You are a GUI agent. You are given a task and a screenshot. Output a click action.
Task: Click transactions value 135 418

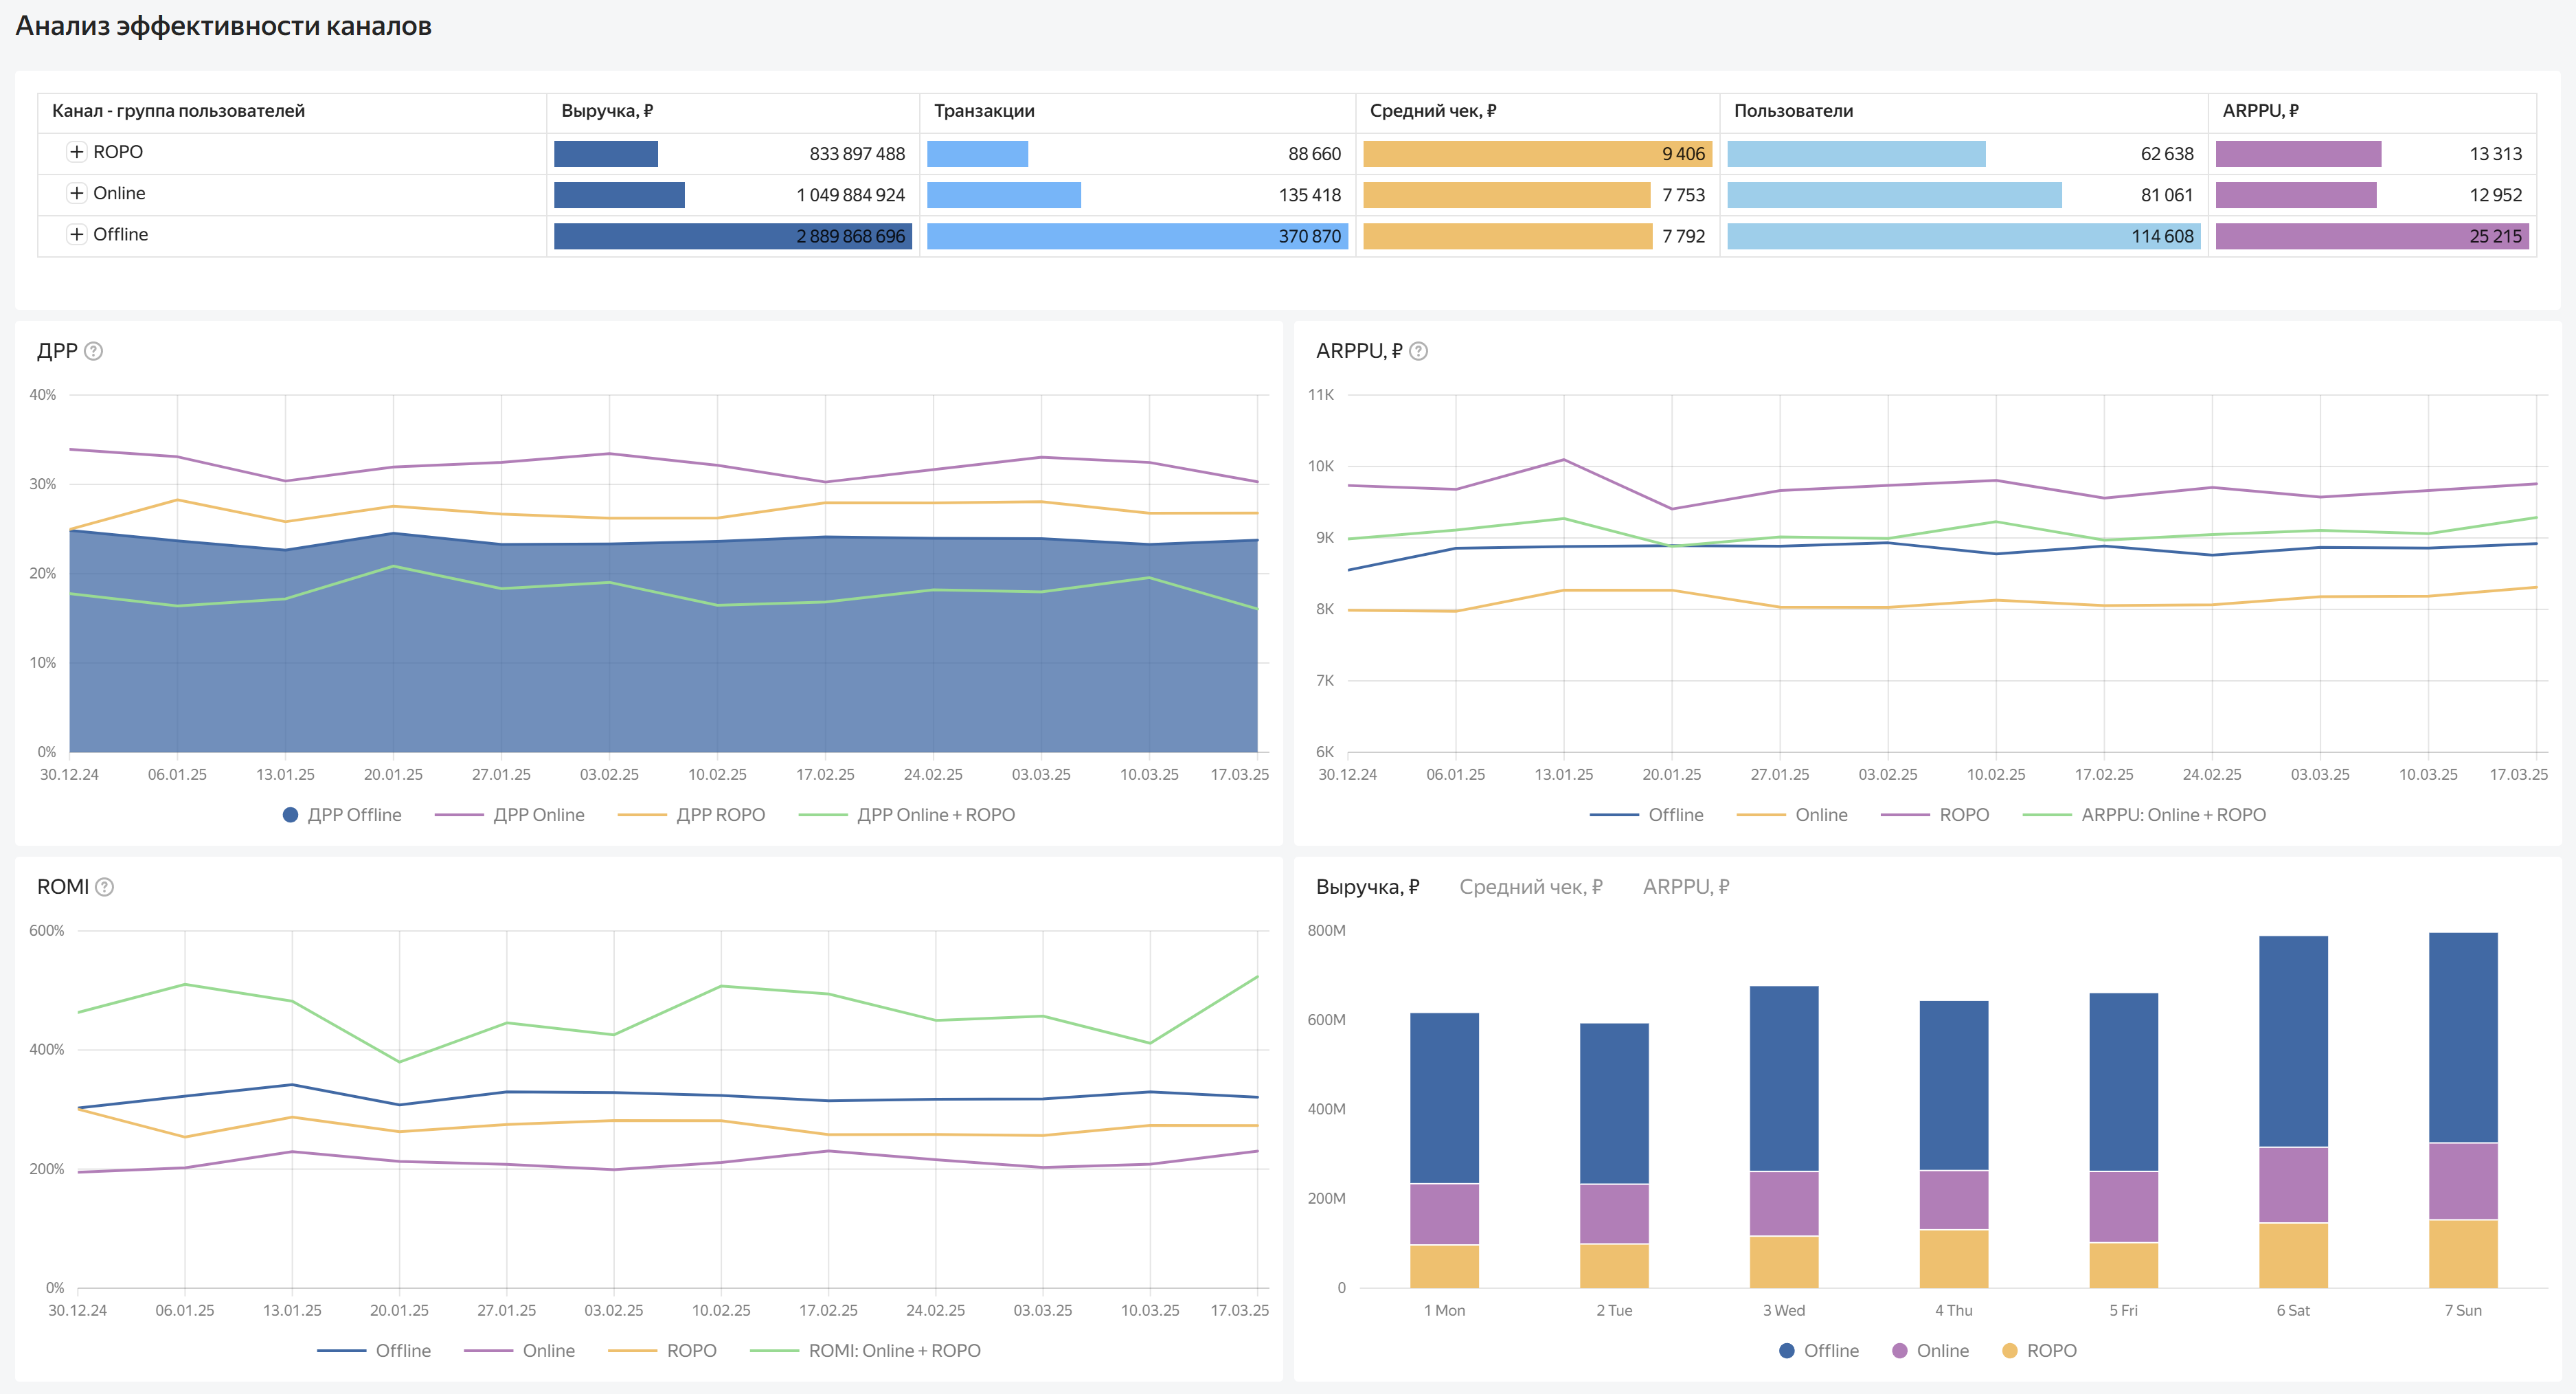[1310, 195]
